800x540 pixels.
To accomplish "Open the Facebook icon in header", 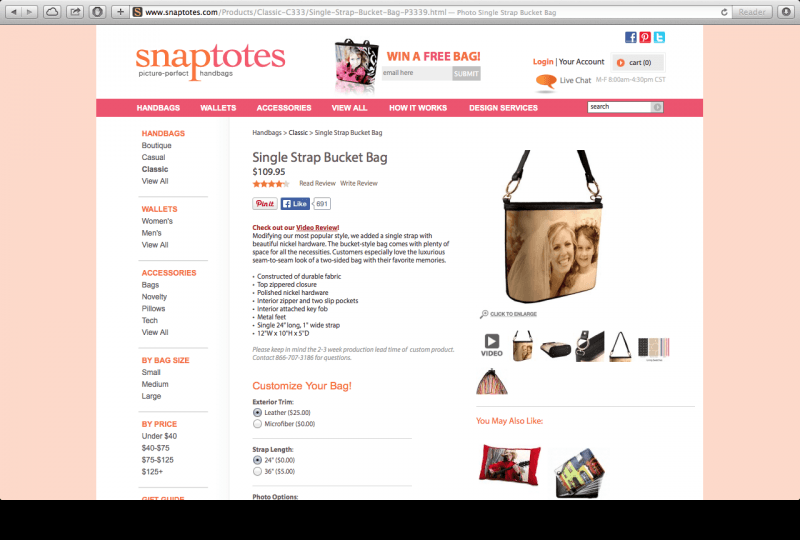I will point(631,37).
